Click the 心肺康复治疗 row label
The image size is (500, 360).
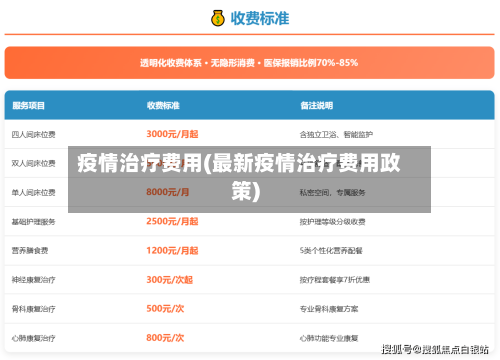coord(34,338)
